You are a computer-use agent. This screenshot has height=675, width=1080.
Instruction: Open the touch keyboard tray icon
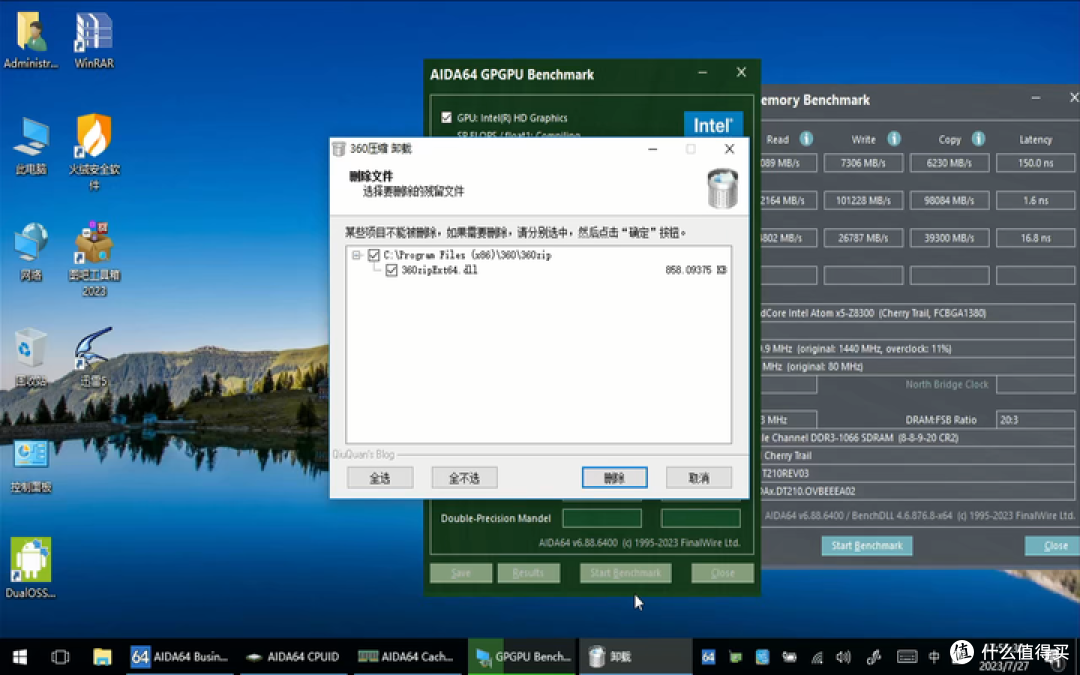pos(907,657)
